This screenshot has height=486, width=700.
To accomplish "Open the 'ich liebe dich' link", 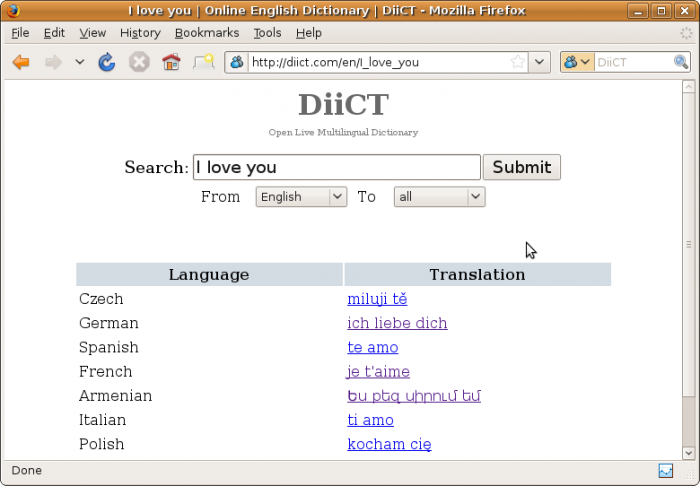I will tap(397, 323).
